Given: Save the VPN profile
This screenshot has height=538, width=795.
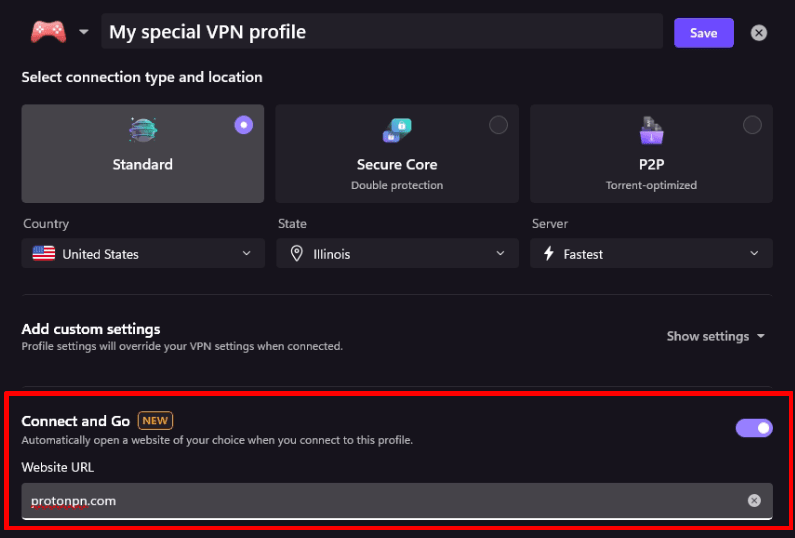Looking at the screenshot, I should click(x=703, y=33).
